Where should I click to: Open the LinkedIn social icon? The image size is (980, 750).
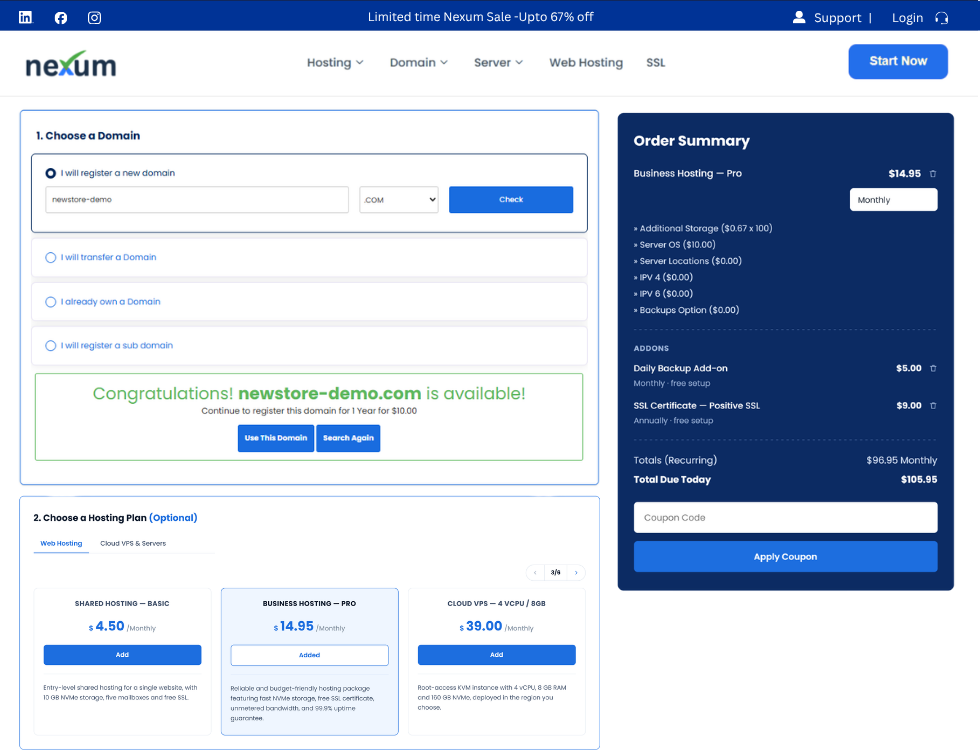point(25,18)
